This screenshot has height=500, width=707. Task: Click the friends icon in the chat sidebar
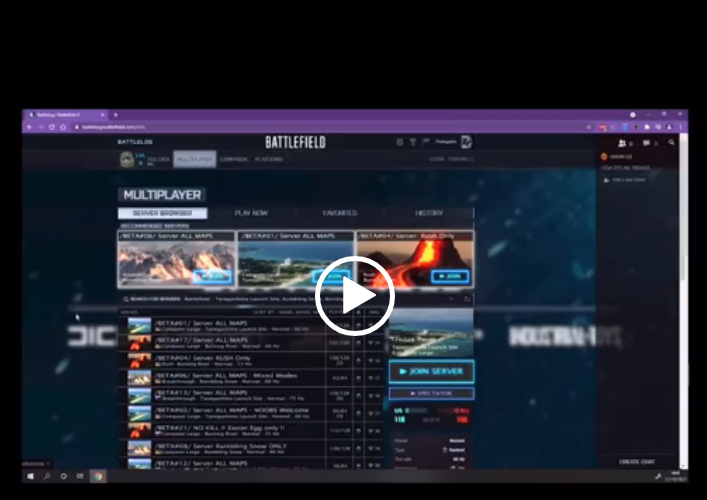623,143
